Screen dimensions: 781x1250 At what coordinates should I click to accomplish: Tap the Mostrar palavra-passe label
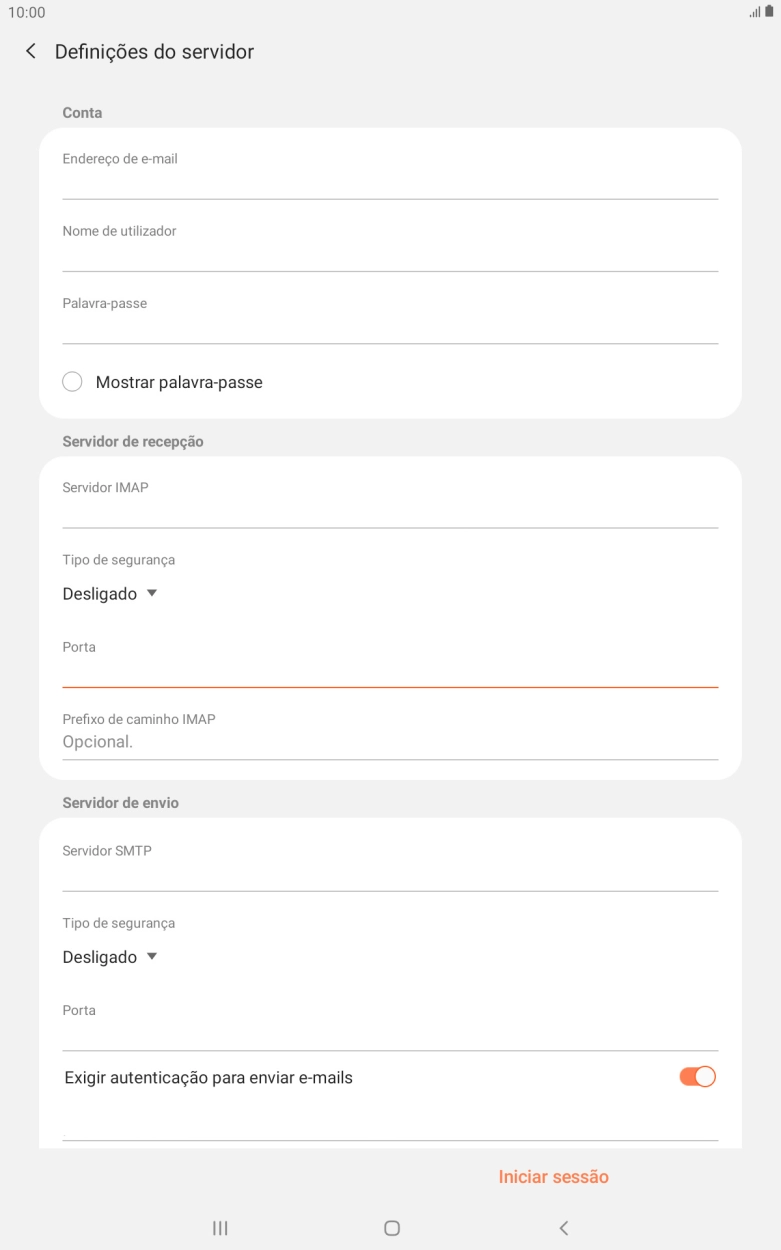click(x=179, y=382)
